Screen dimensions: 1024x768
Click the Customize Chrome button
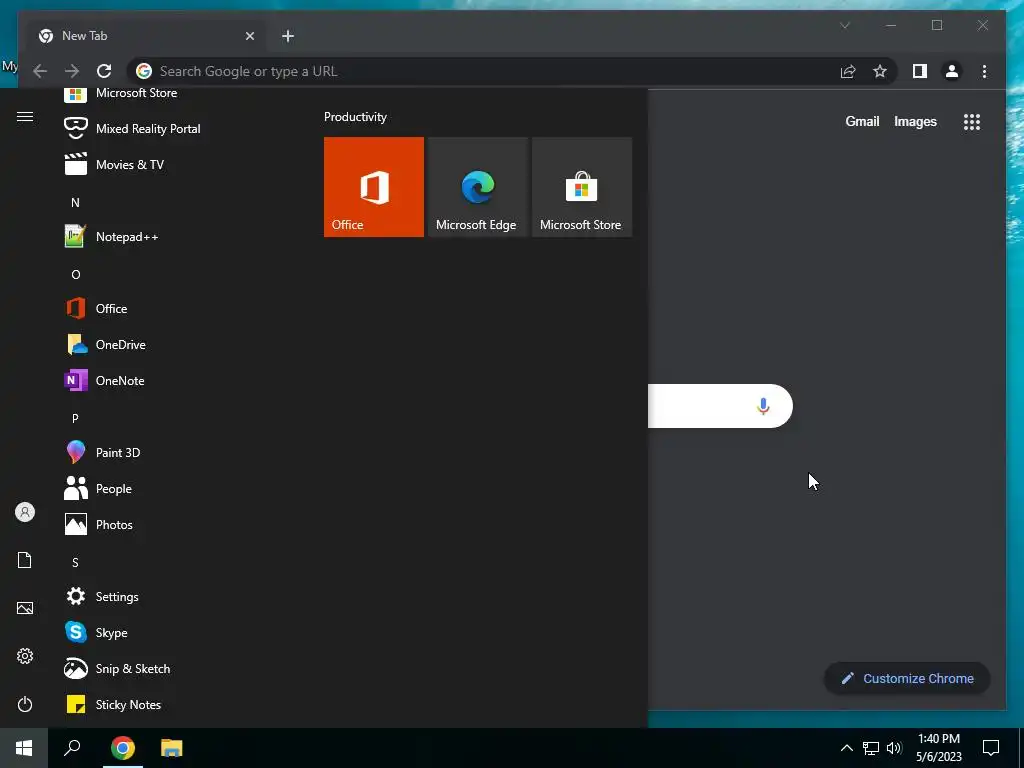pos(907,678)
